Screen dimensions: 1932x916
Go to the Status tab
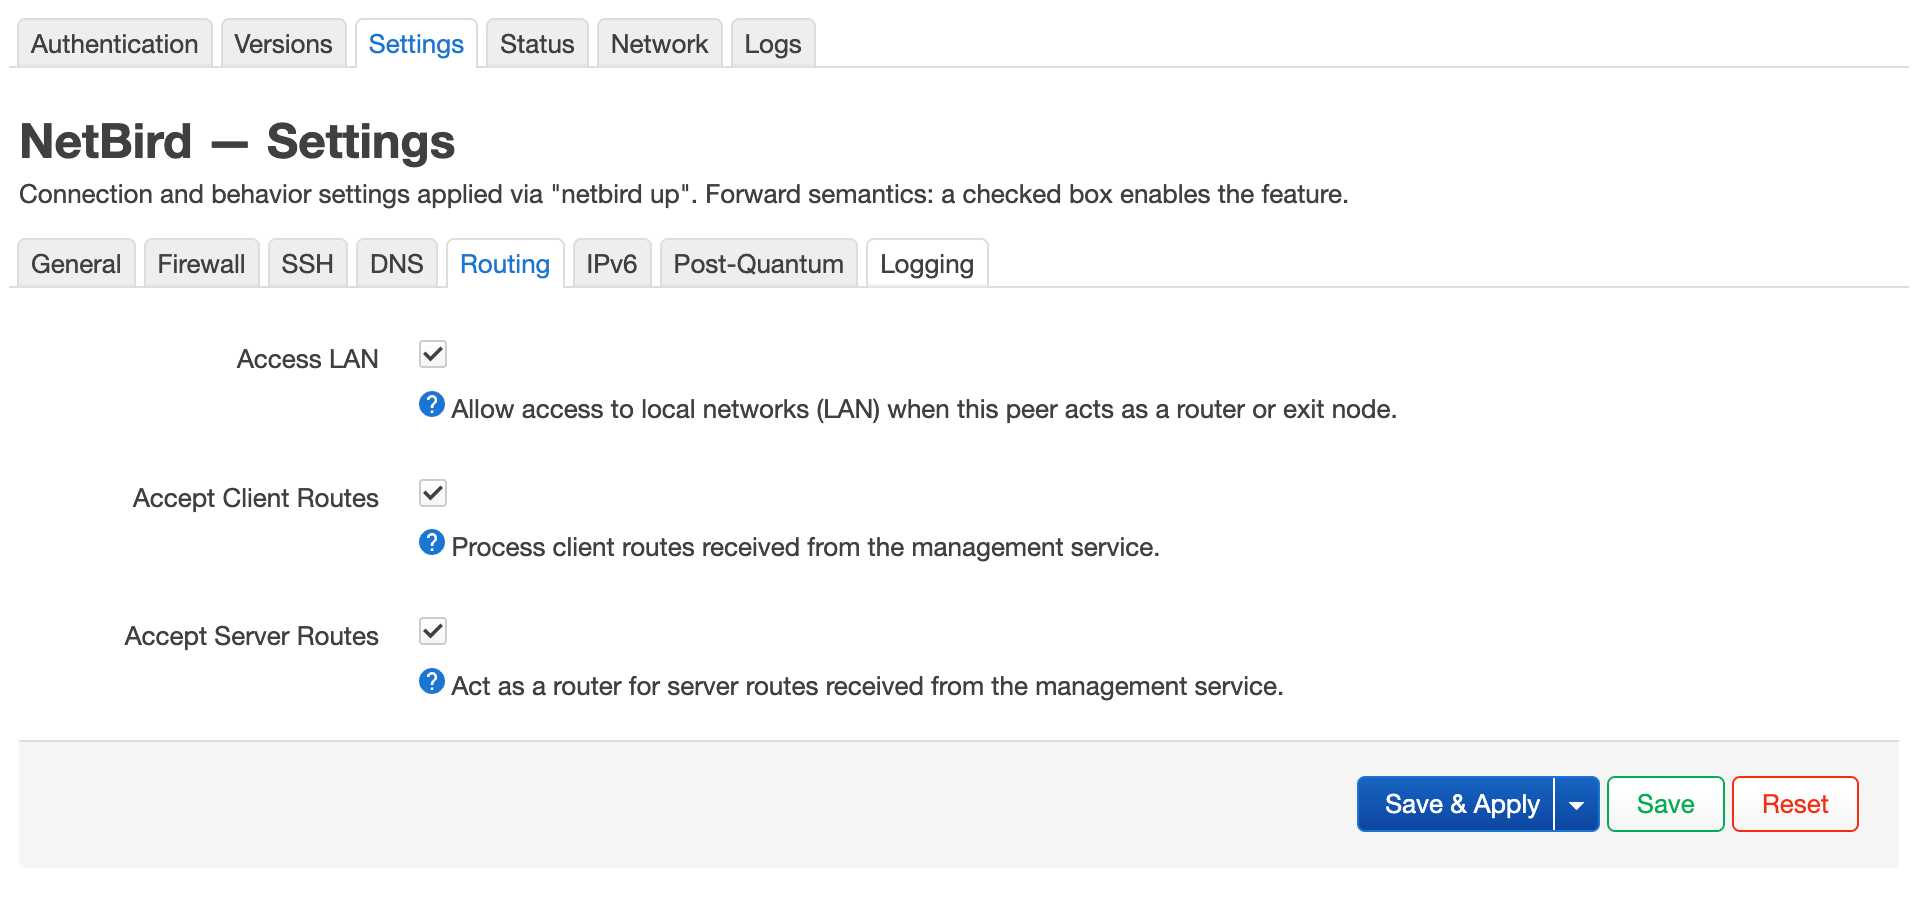tap(537, 44)
